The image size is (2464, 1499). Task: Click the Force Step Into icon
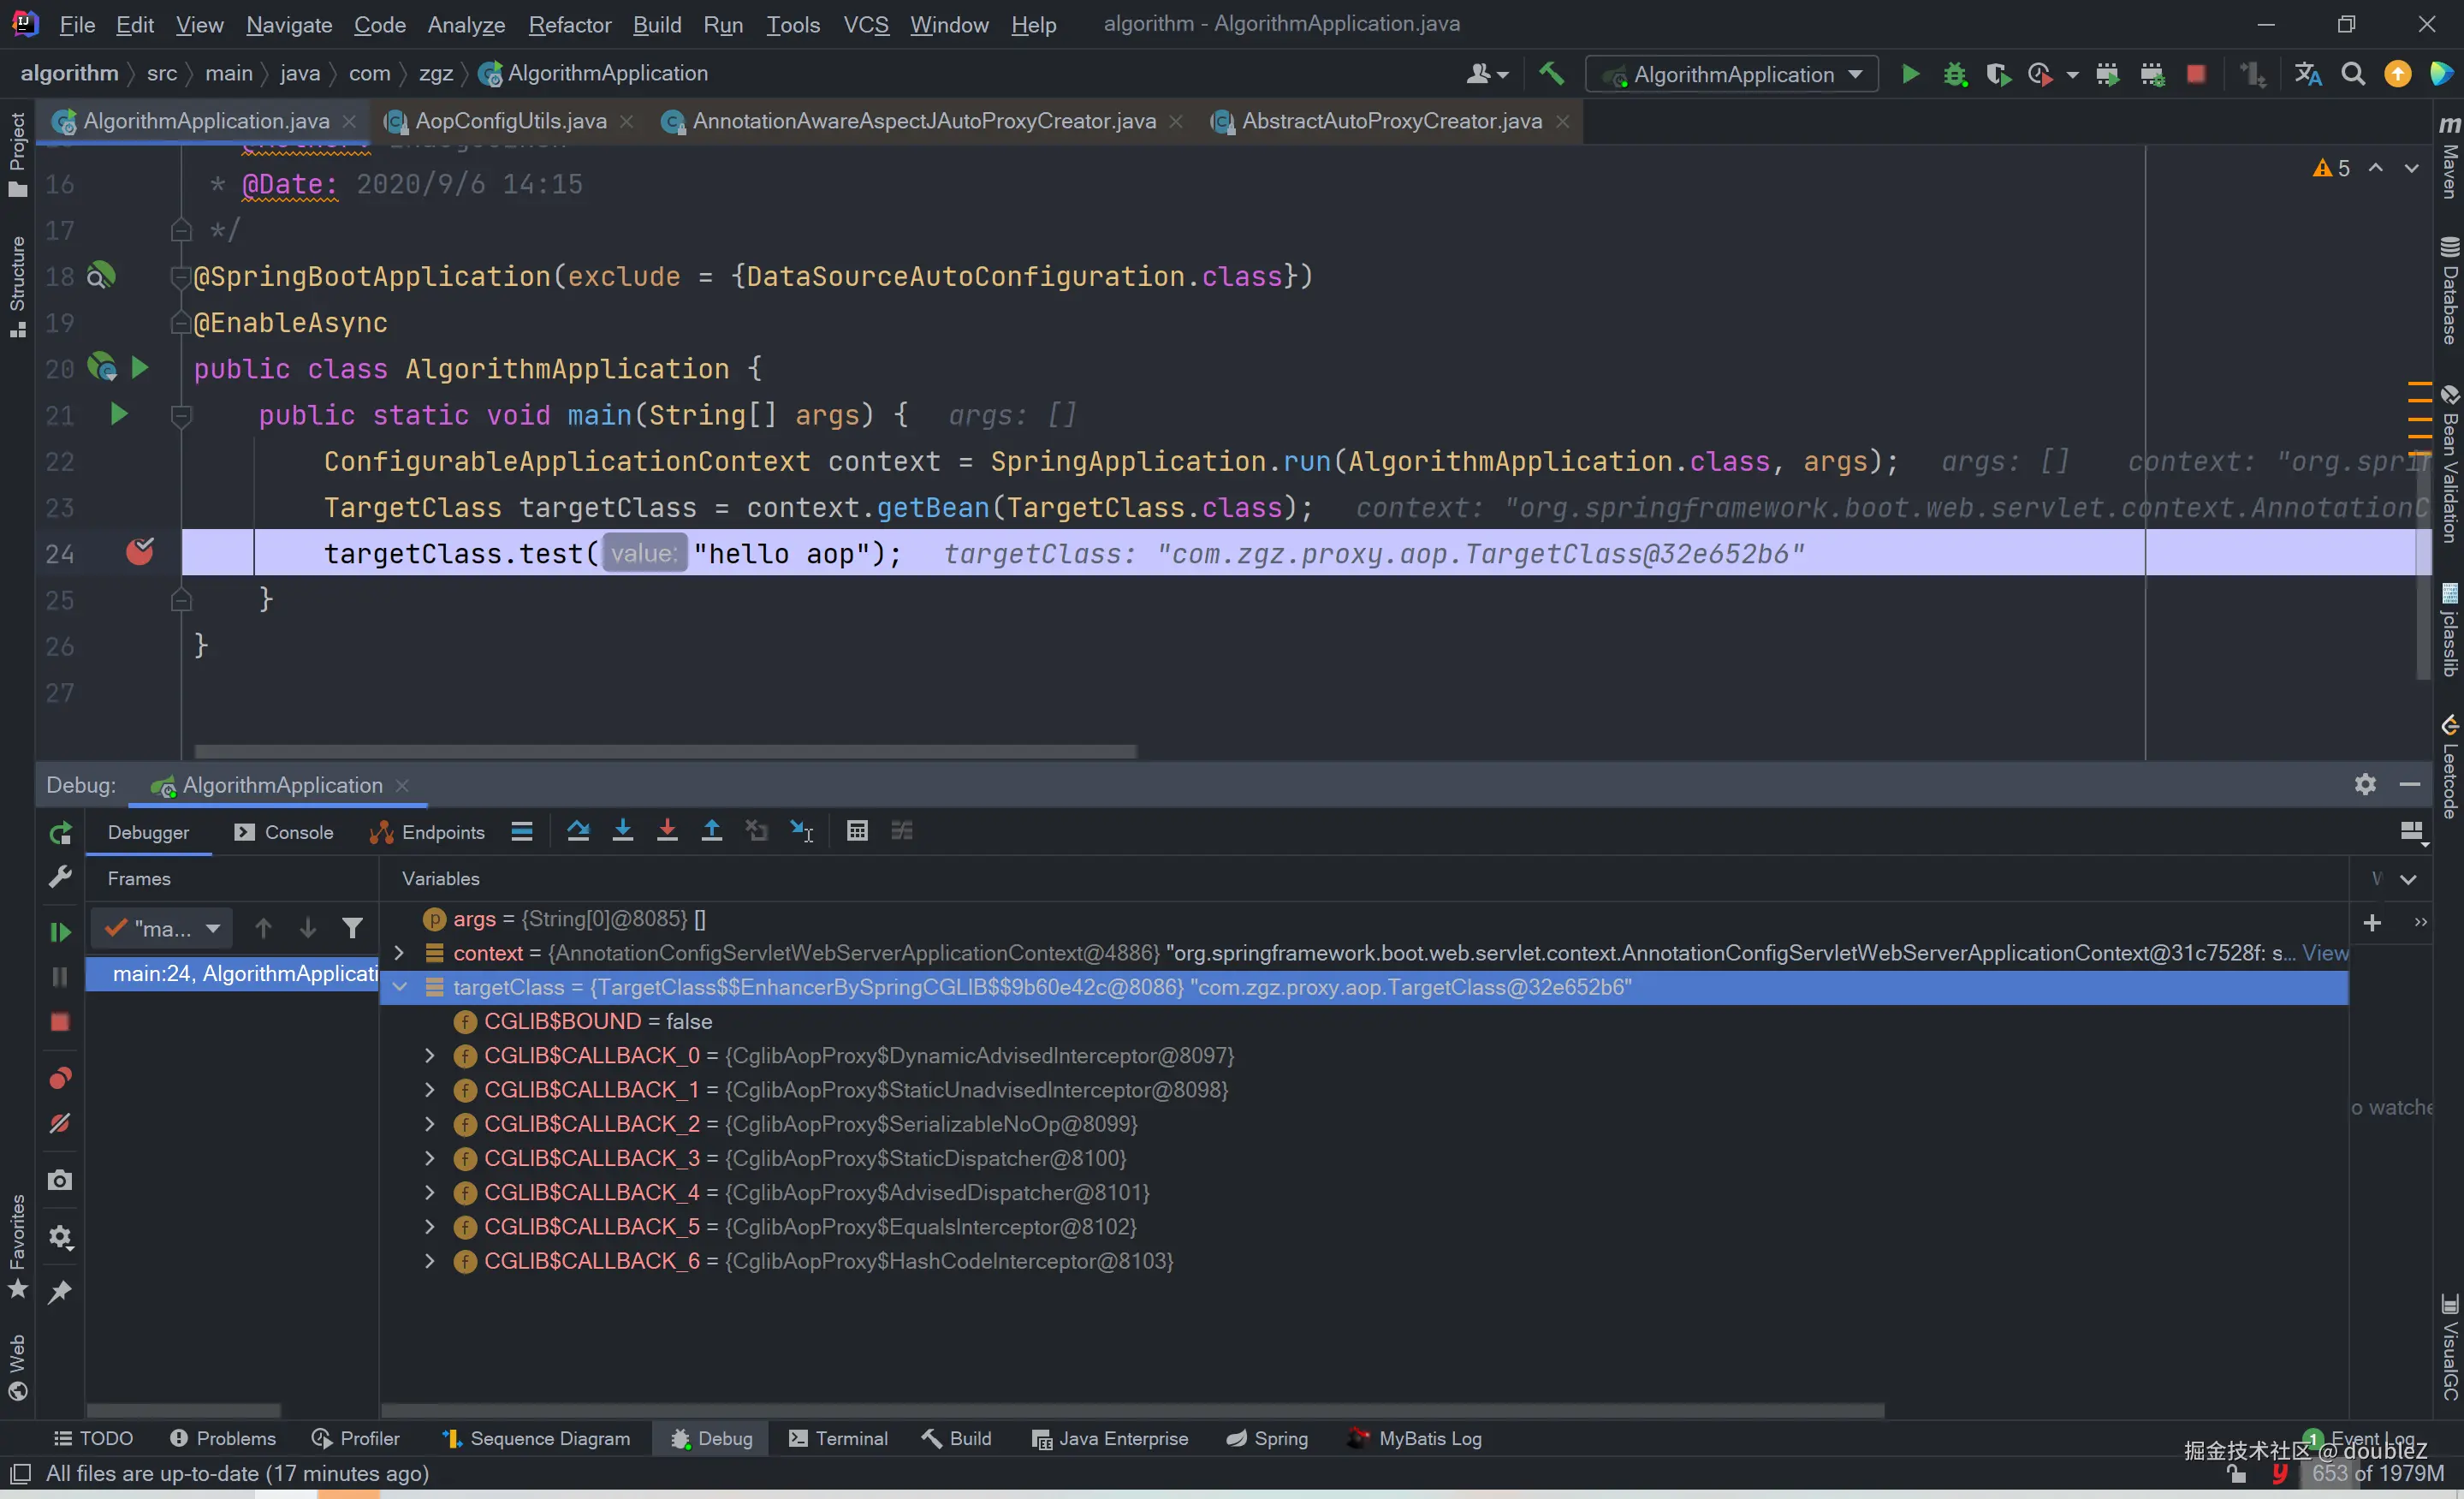667,831
